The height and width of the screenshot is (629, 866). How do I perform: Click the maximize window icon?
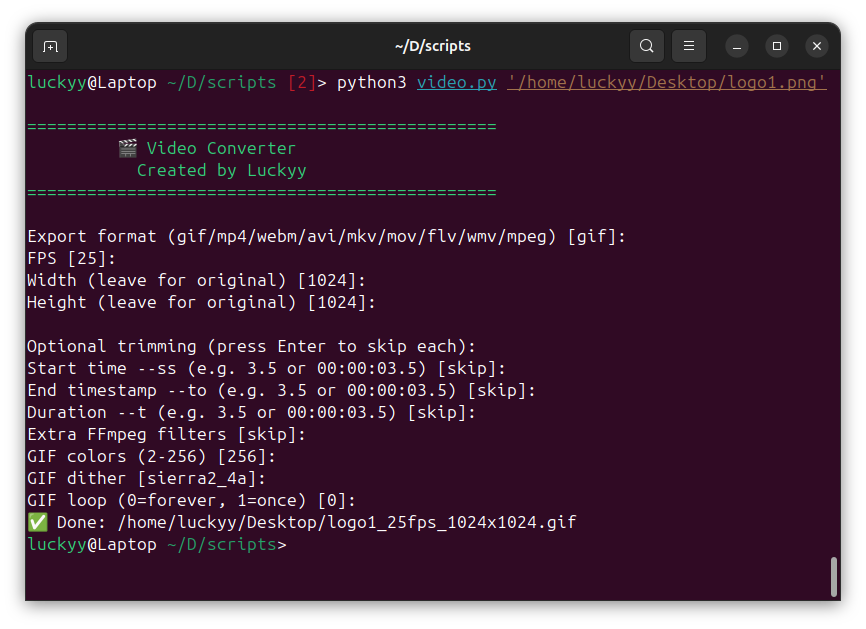click(777, 46)
